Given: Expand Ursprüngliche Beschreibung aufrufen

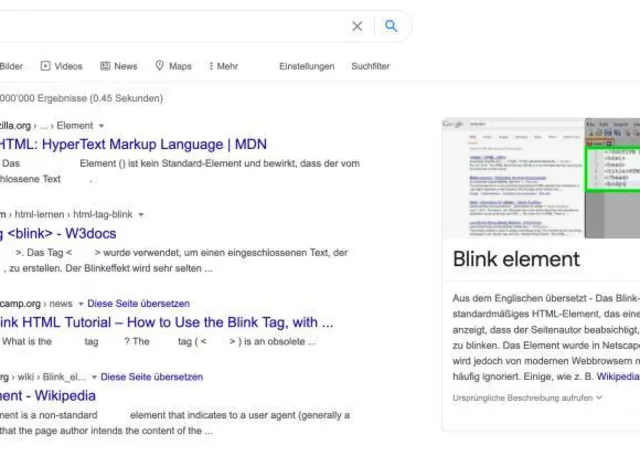Looking at the screenshot, I should pos(527,397).
